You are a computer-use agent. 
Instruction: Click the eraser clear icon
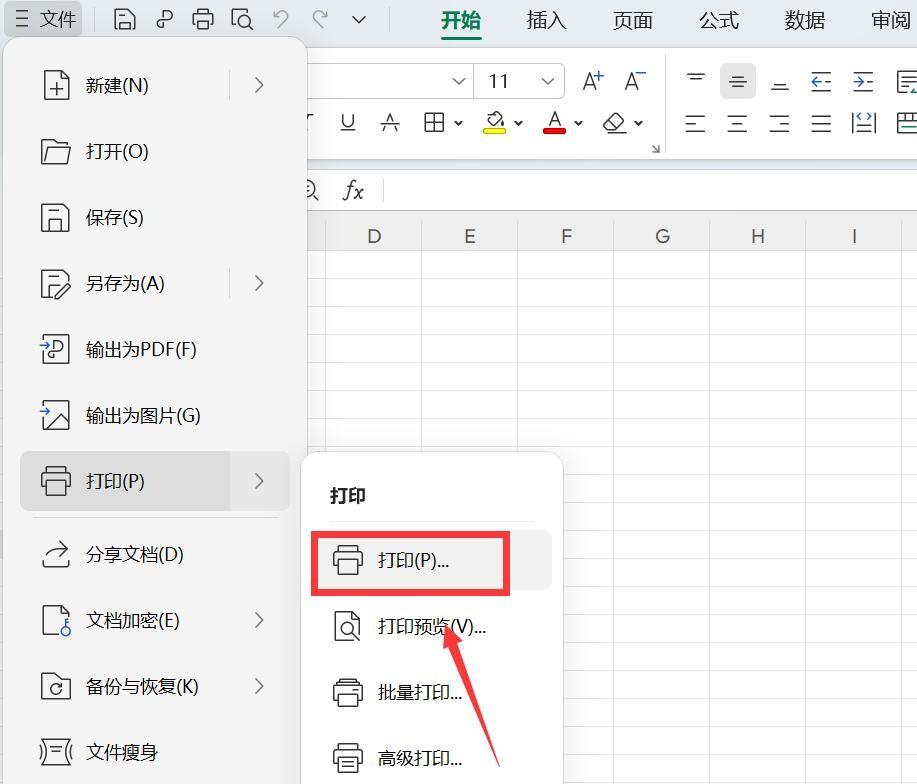pyautogui.click(x=615, y=123)
